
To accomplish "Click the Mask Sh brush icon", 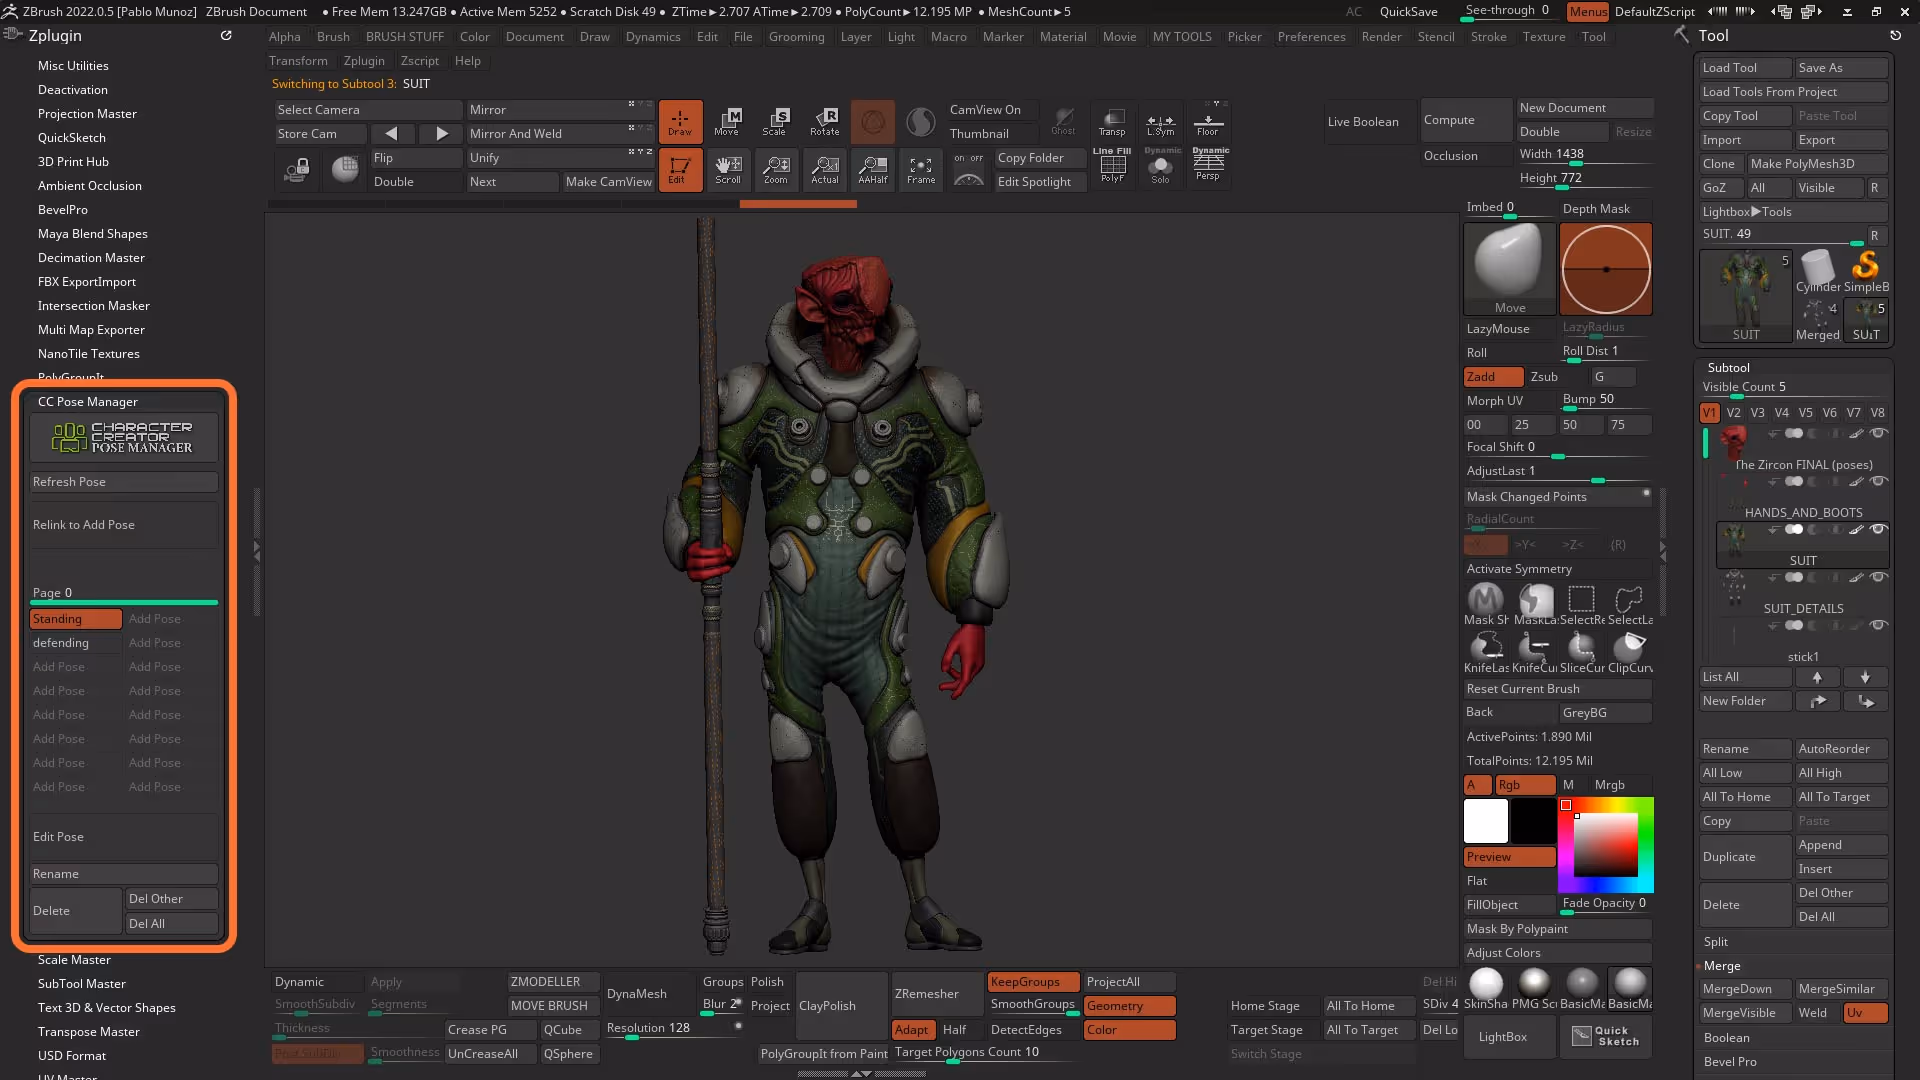I will pyautogui.click(x=1486, y=605).
